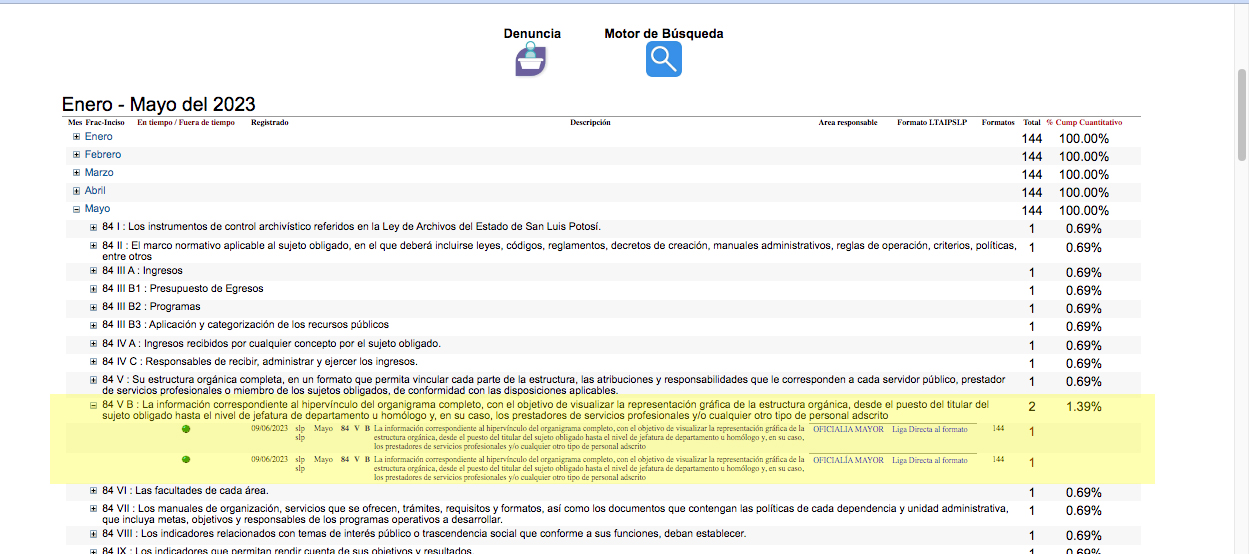Click the Motor de Búsqueda label

click(664, 33)
